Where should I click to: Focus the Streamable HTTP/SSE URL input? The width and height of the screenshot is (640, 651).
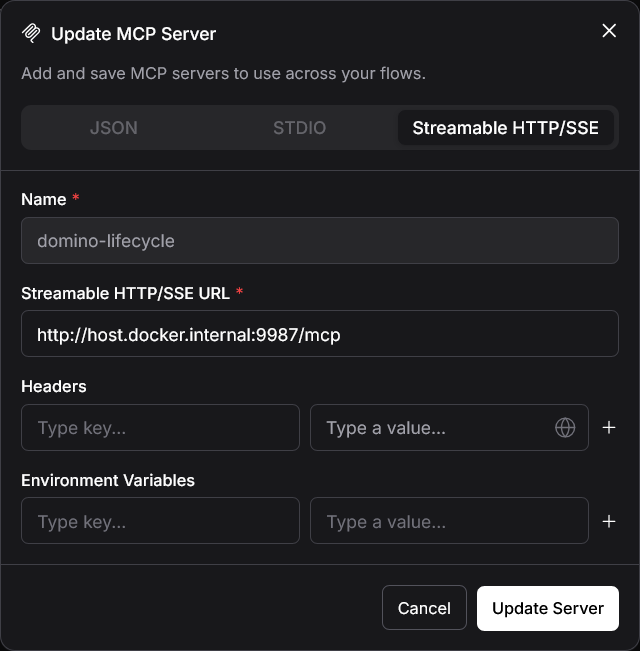click(320, 333)
